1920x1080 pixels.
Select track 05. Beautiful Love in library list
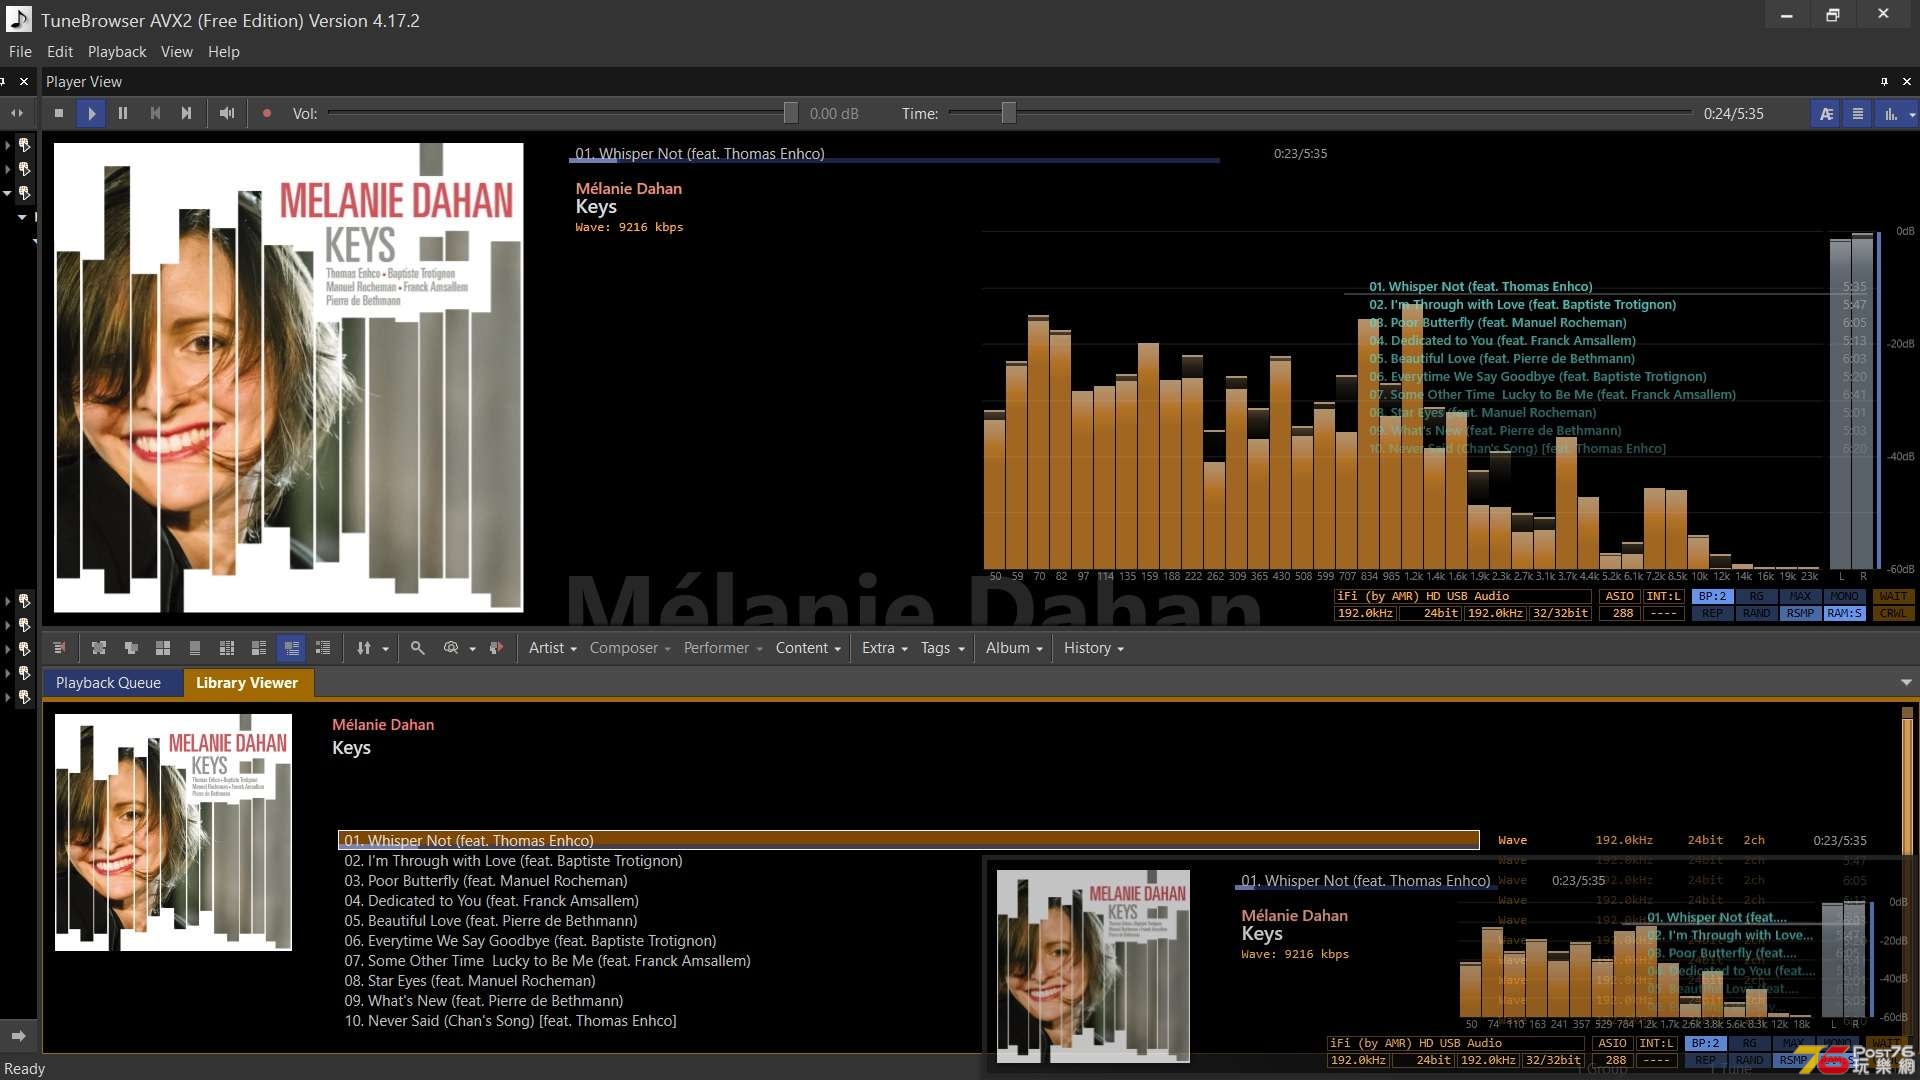pyautogui.click(x=490, y=921)
